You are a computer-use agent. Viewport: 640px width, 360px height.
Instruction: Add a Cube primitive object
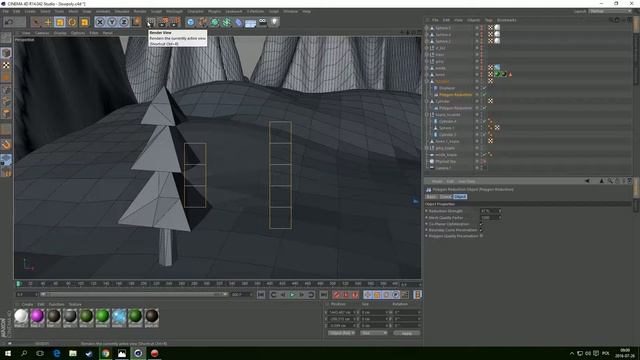pos(191,22)
